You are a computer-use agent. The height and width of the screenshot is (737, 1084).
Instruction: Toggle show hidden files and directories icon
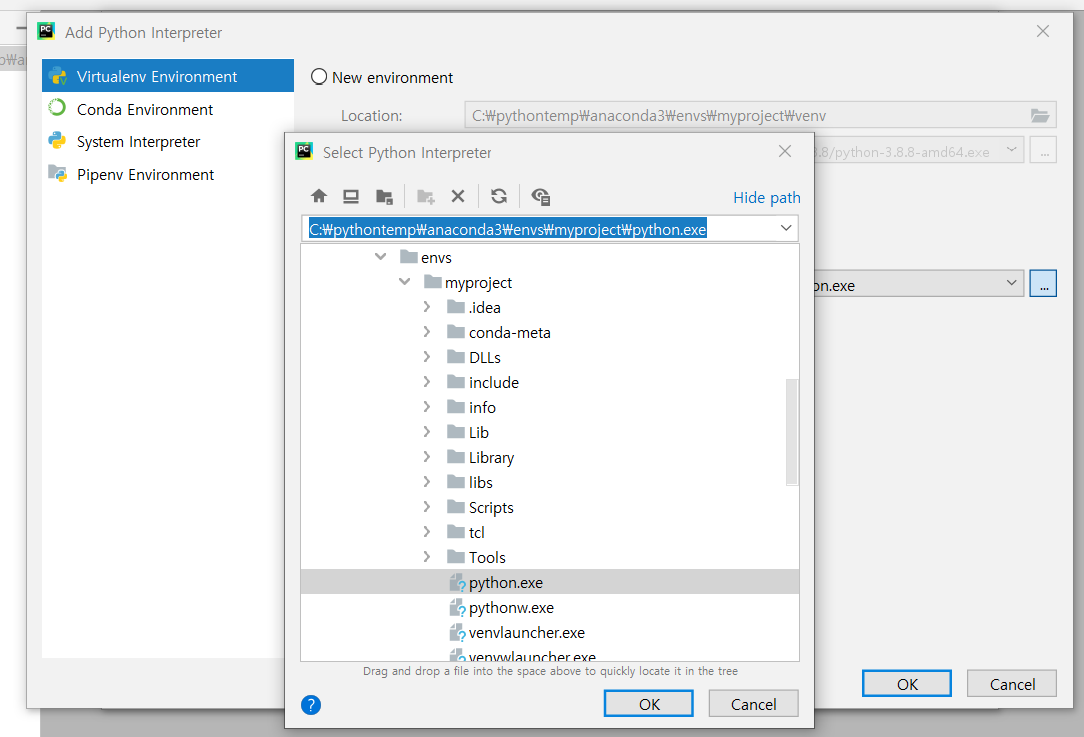tap(541, 196)
